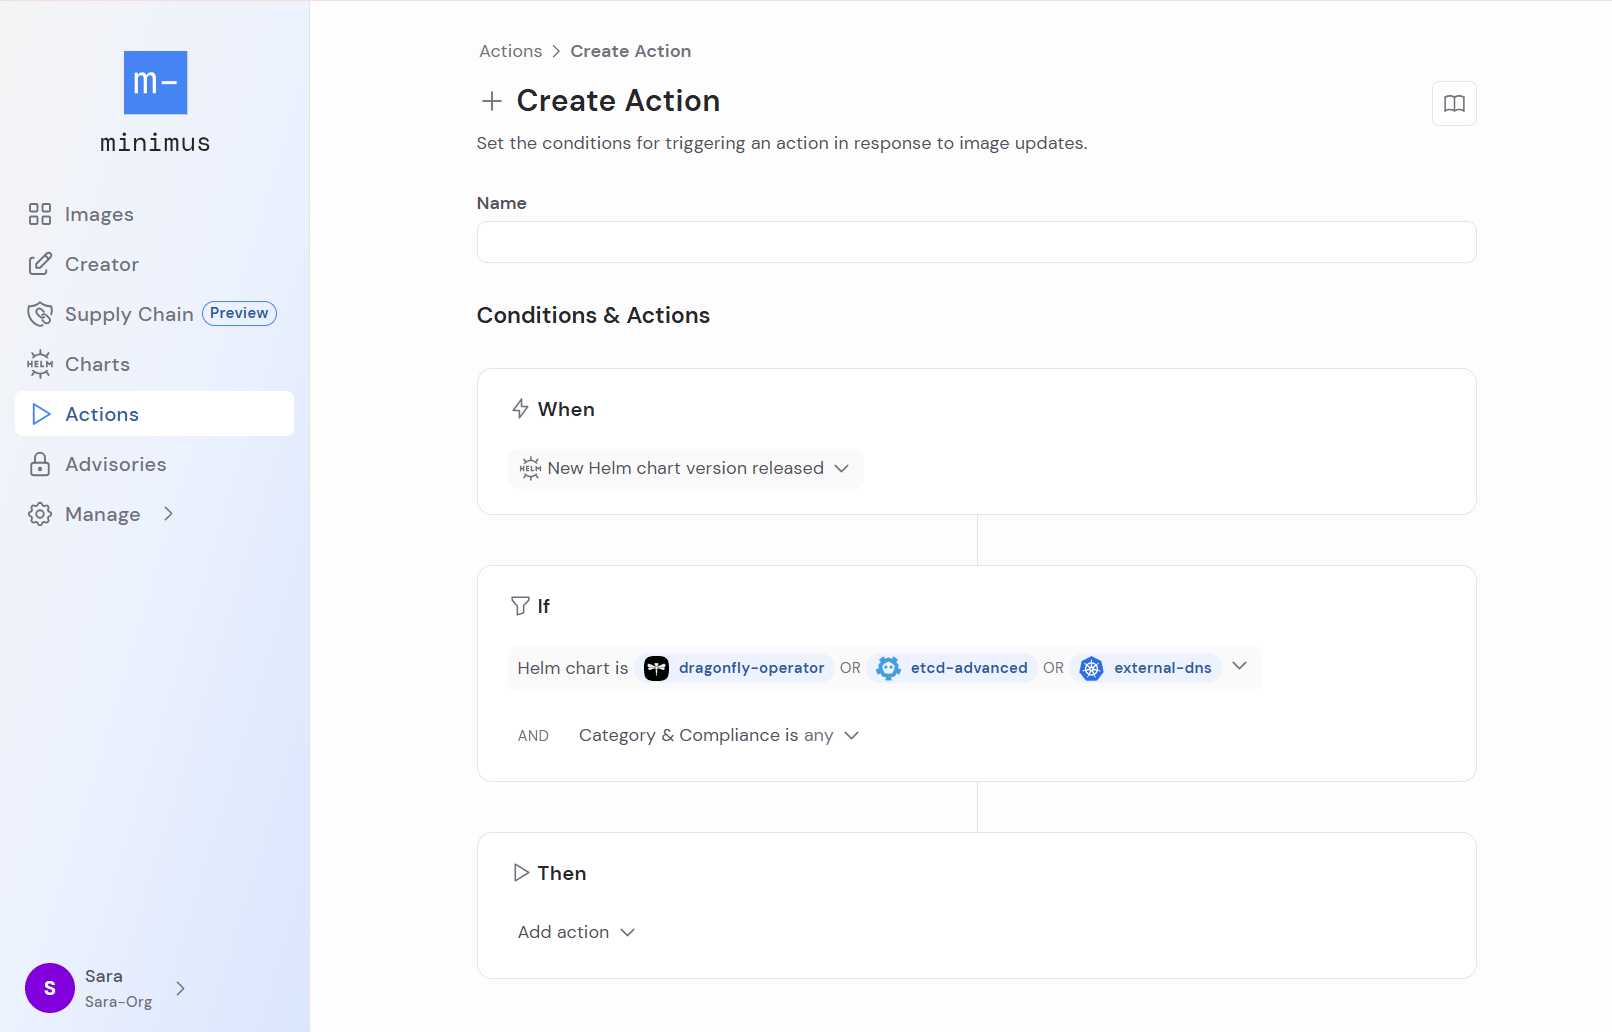Screen dimensions: 1612x1032
Task: Expand the Sara account chevron
Action: tap(180, 988)
